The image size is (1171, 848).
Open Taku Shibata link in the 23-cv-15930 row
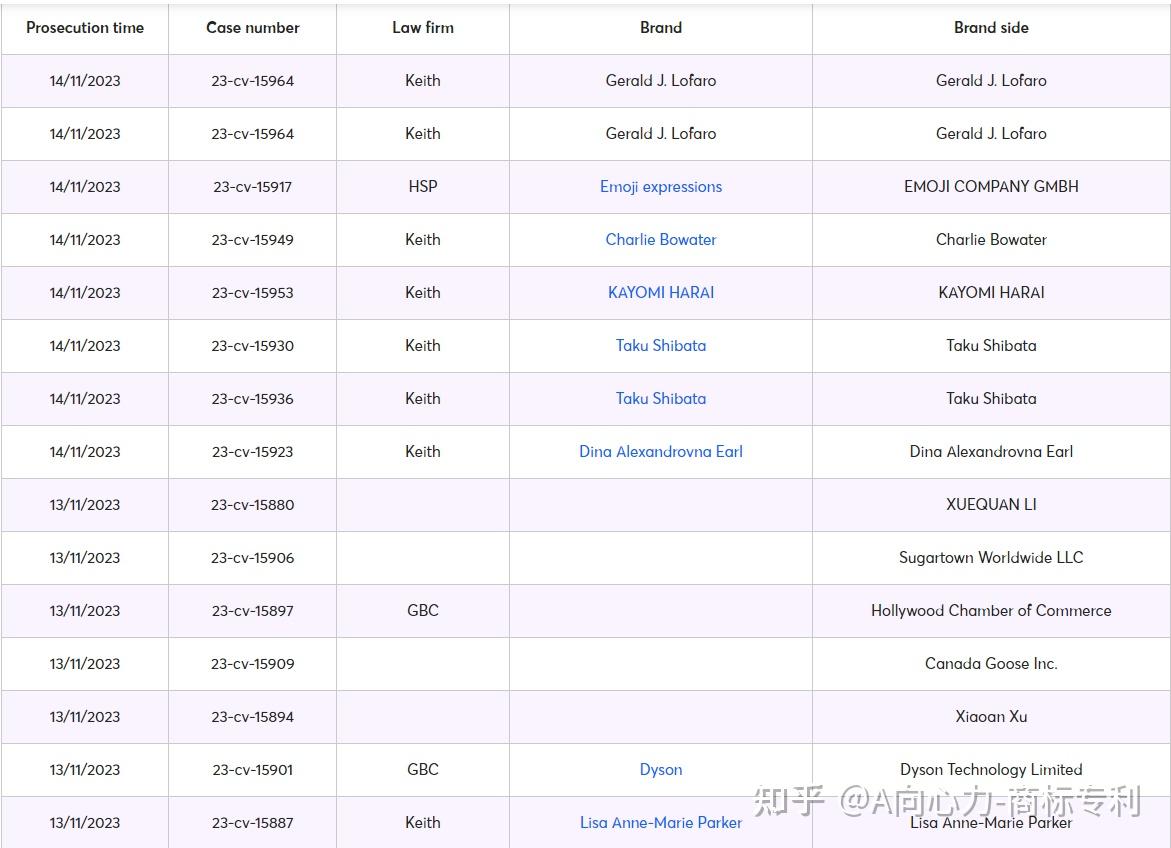click(x=661, y=346)
